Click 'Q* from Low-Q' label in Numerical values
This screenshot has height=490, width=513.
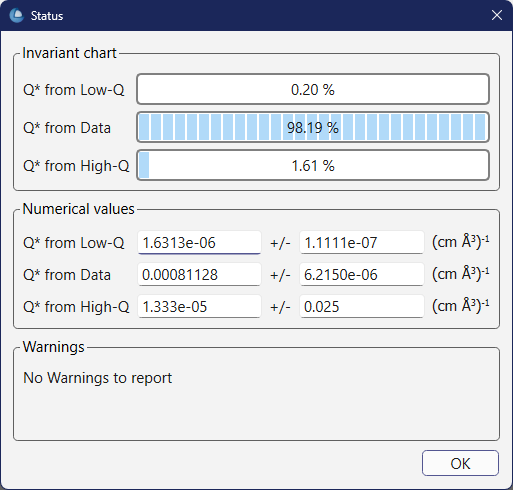click(74, 243)
